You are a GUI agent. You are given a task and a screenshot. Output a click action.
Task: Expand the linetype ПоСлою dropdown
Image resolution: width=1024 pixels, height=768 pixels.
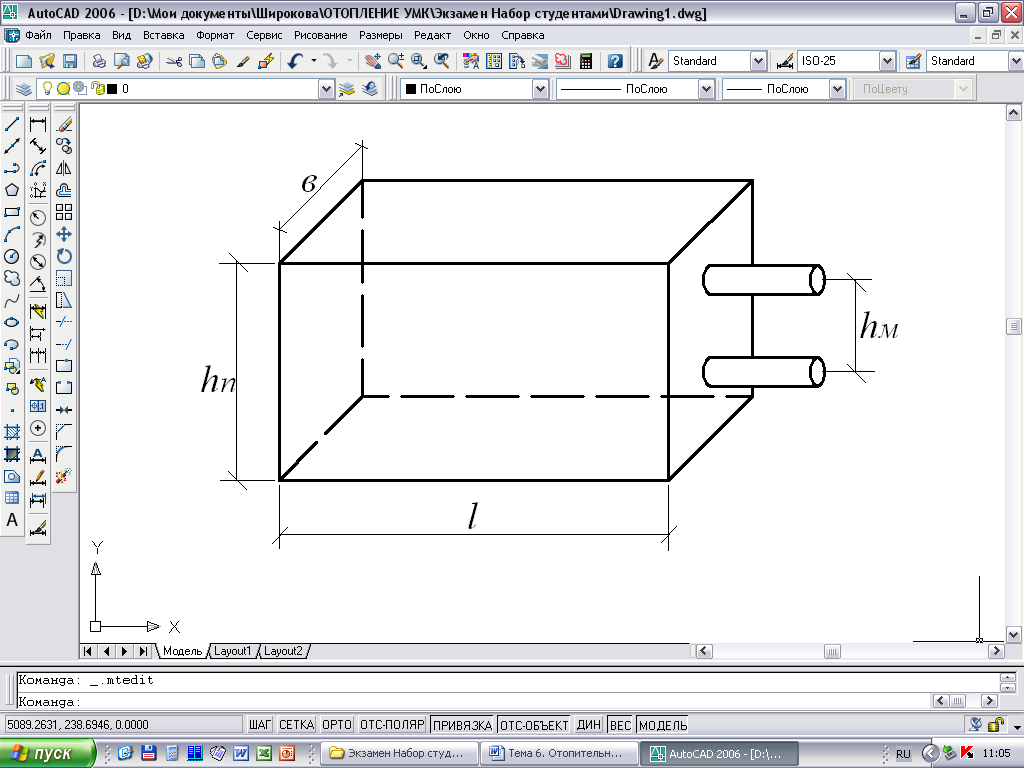[706, 89]
